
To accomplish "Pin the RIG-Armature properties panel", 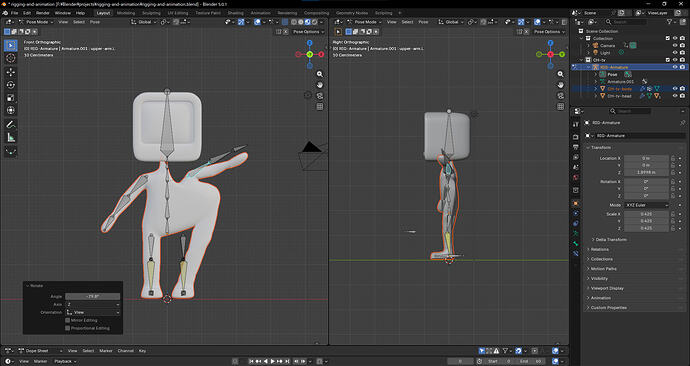I will coord(683,123).
